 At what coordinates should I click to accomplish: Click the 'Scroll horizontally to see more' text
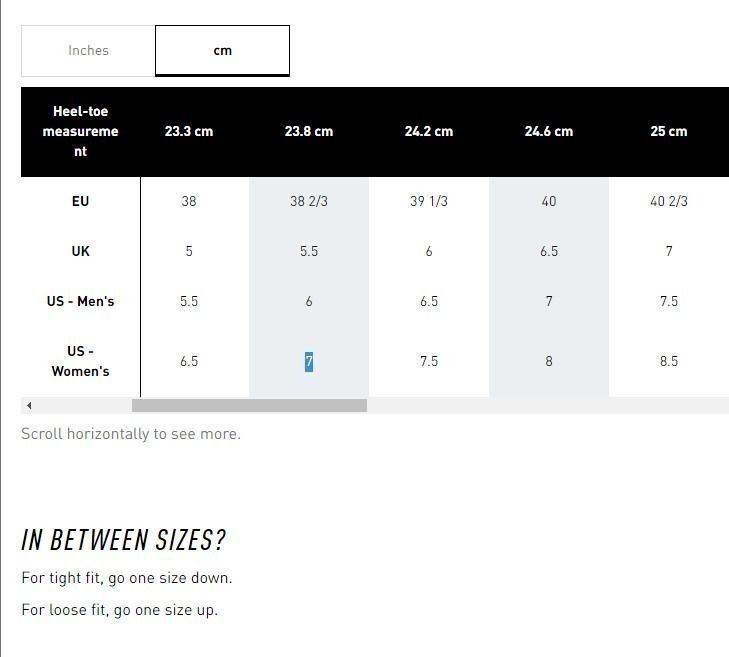(131, 434)
